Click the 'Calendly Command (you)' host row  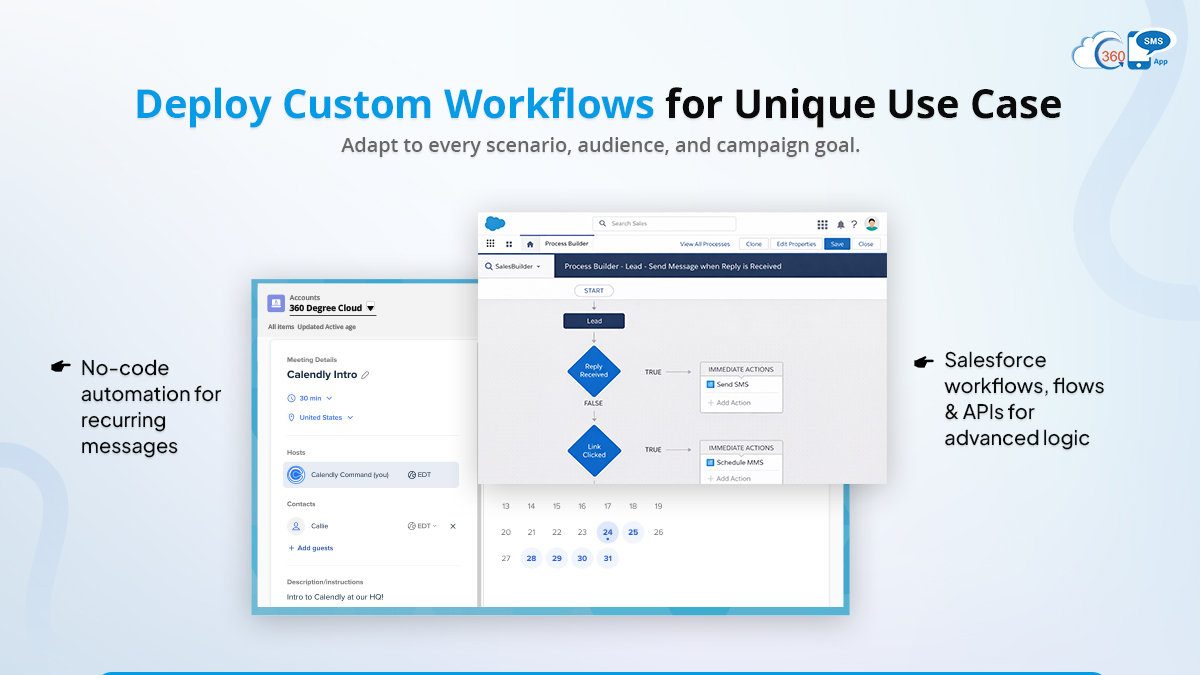(x=371, y=475)
